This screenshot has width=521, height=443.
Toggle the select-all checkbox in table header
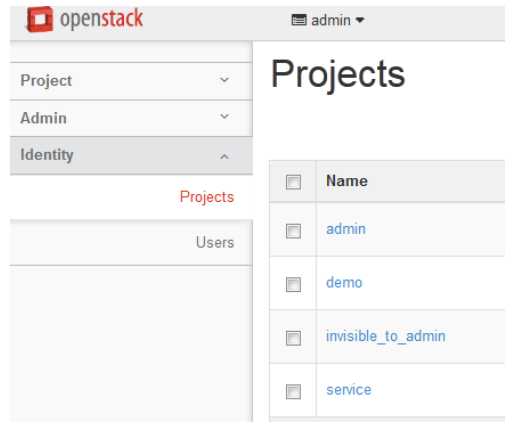point(293,182)
